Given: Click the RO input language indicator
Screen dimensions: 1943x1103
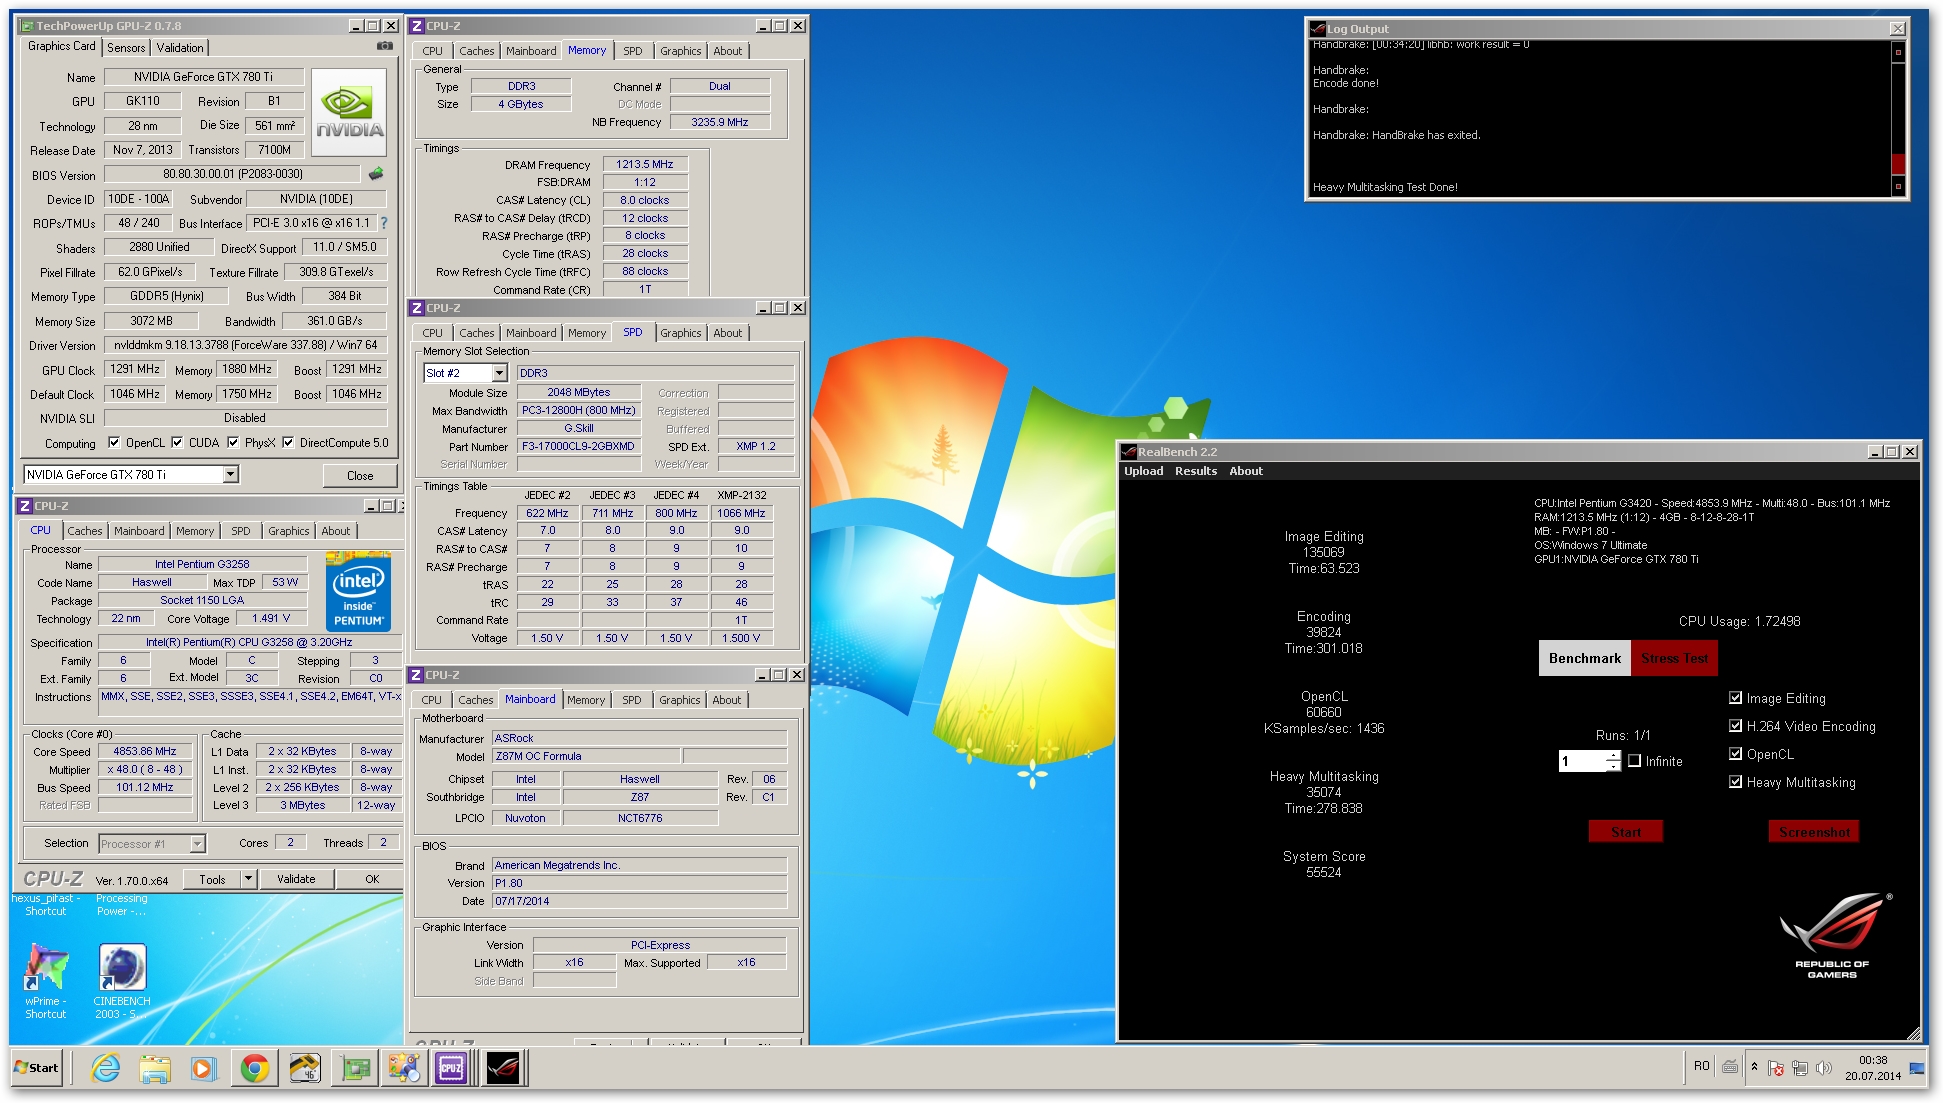Looking at the screenshot, I should (x=1701, y=1066).
